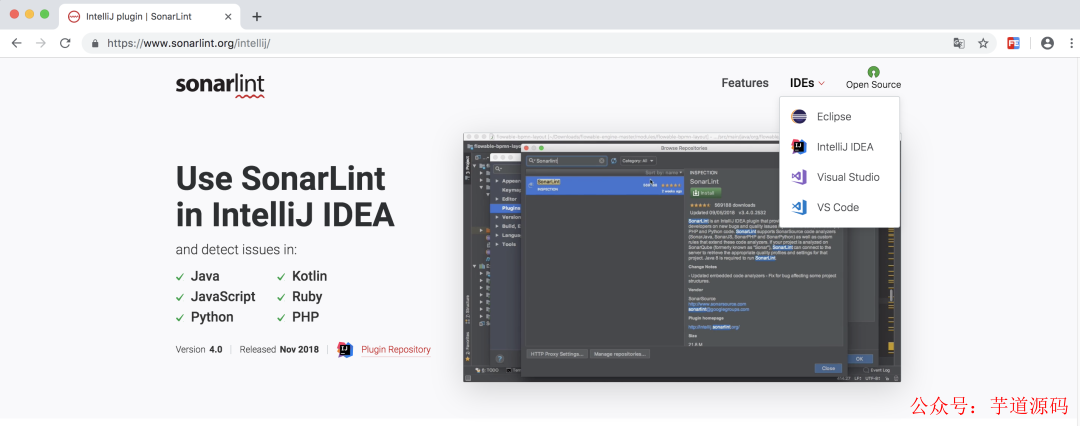Click the JavaScript language label

[x=223, y=296]
